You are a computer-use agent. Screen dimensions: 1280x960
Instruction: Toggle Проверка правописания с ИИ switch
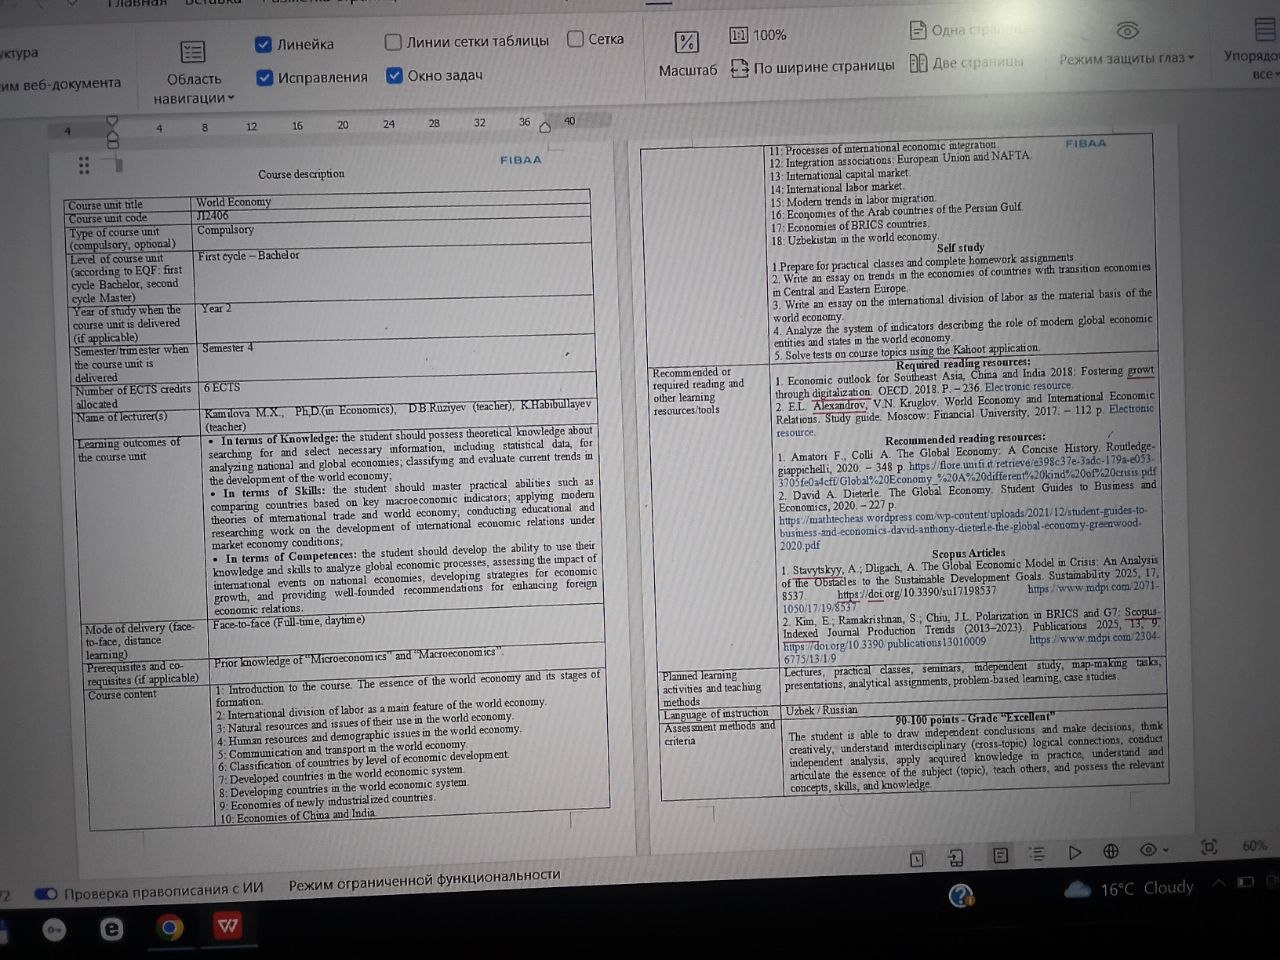[45, 893]
